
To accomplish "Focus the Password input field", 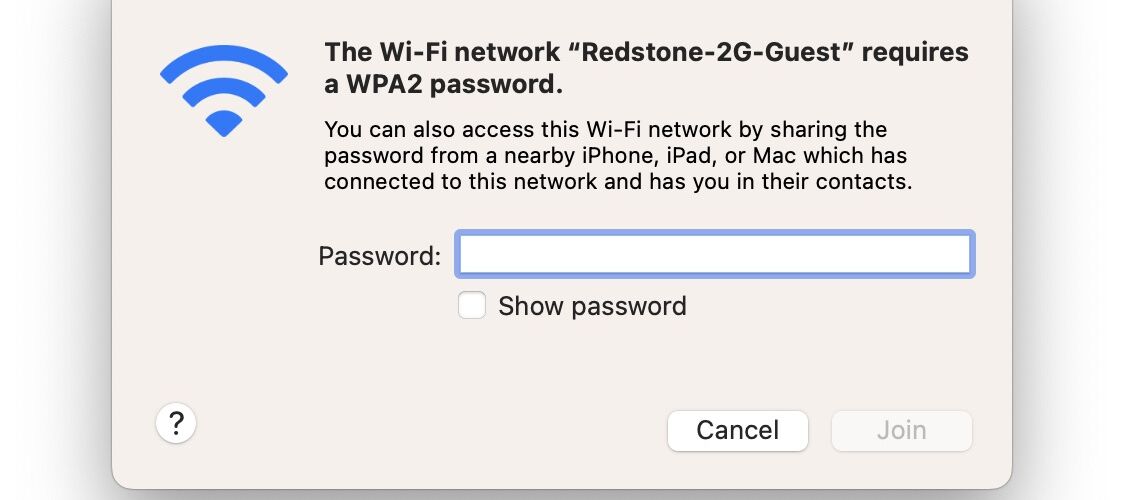I will [715, 254].
